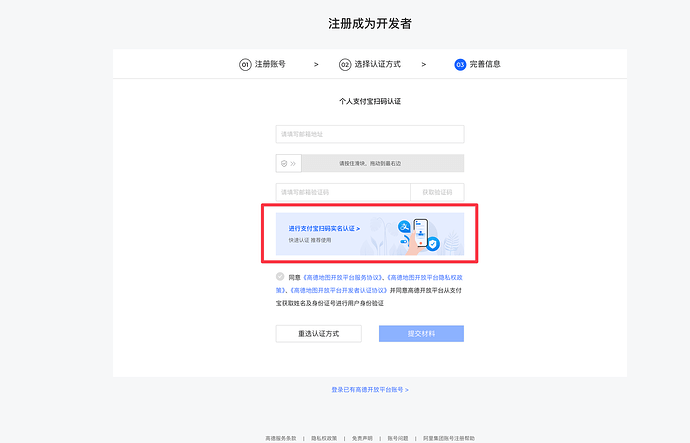Click the email address input field

point(370,134)
